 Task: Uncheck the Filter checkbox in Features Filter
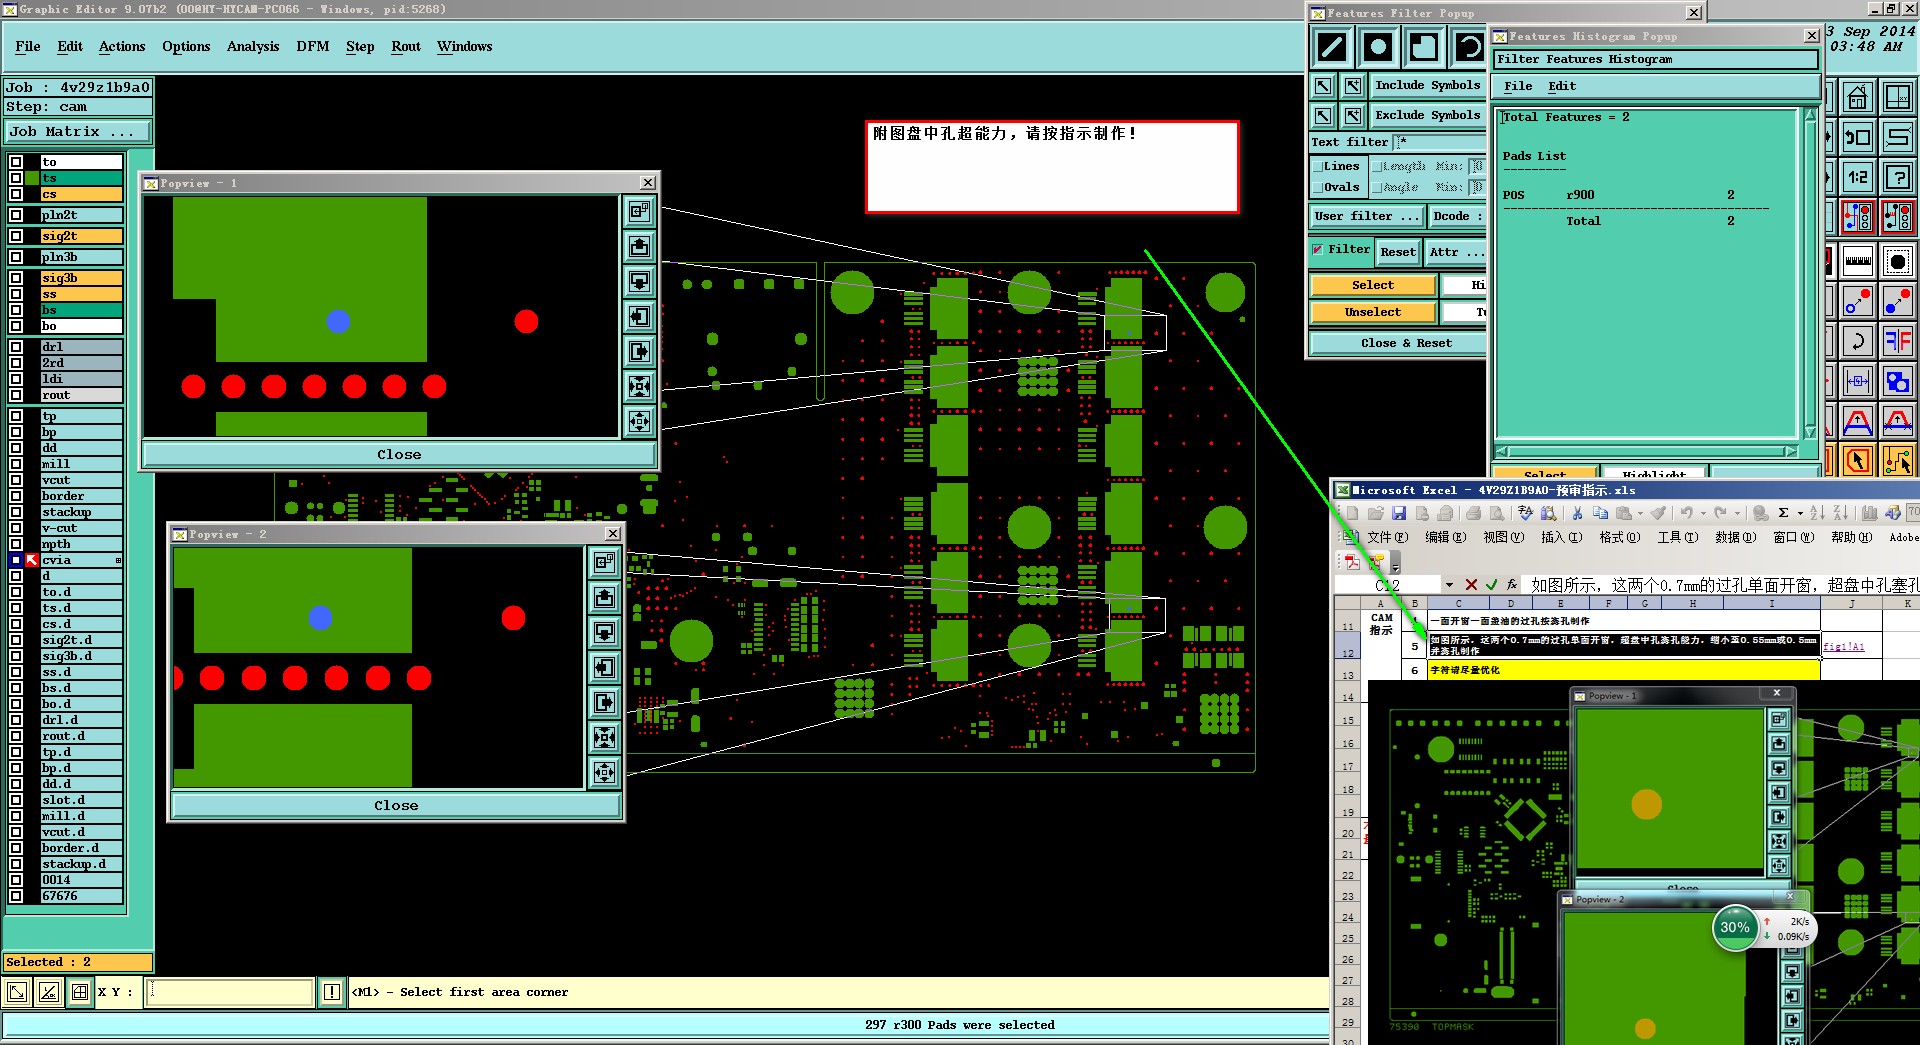(x=1318, y=250)
